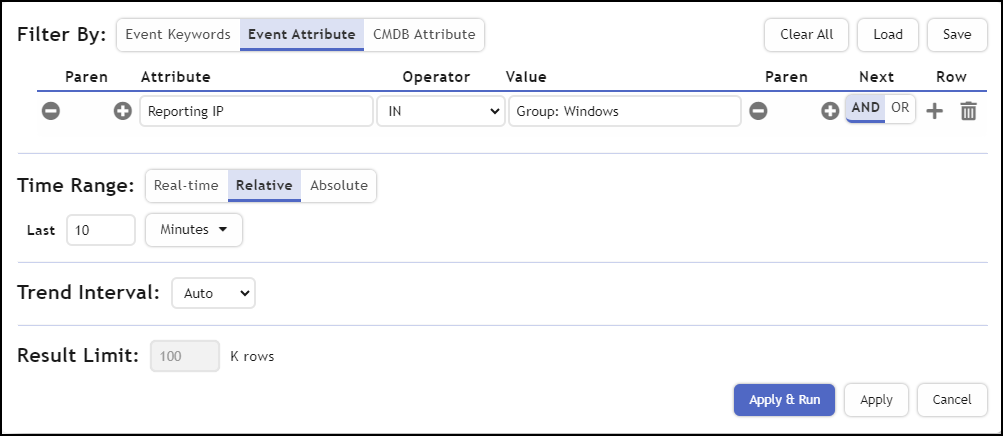Choose the Absolute time range option

(x=339, y=185)
